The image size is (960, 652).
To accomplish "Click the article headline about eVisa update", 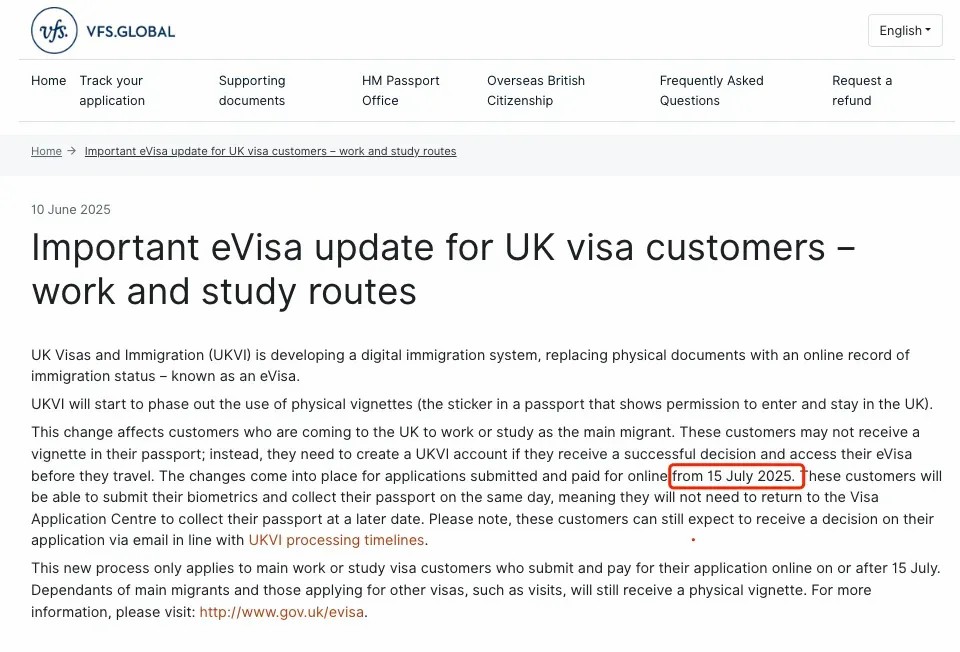I will pyautogui.click(x=443, y=269).
